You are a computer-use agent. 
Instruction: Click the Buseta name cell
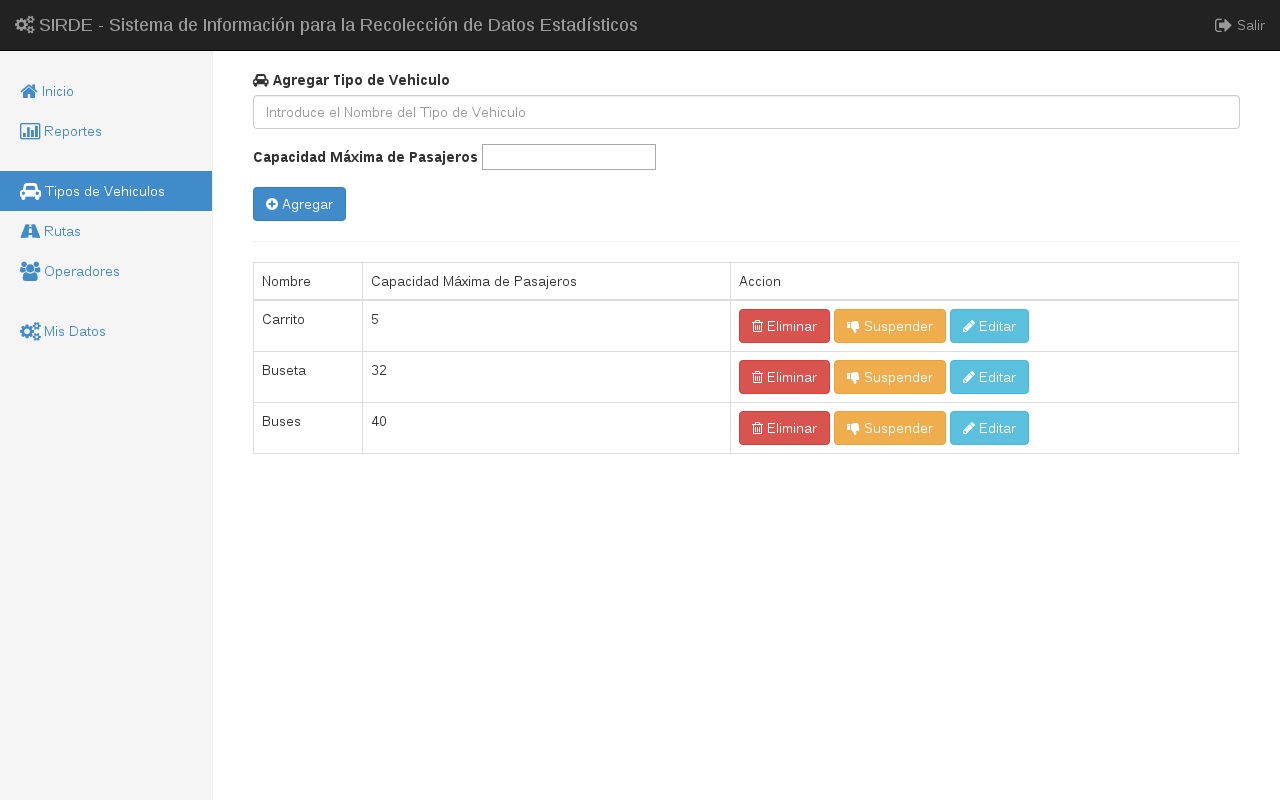(308, 377)
